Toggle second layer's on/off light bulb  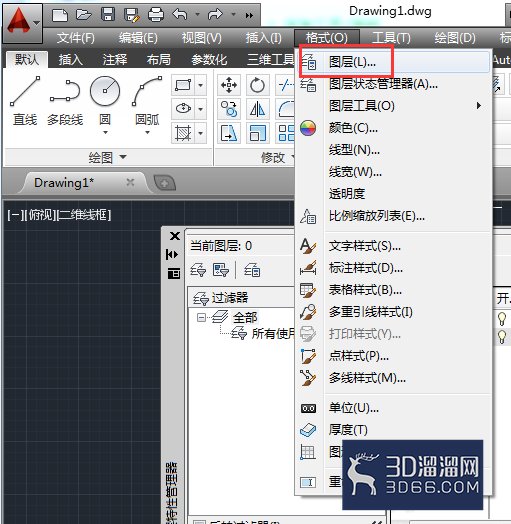tap(501, 337)
